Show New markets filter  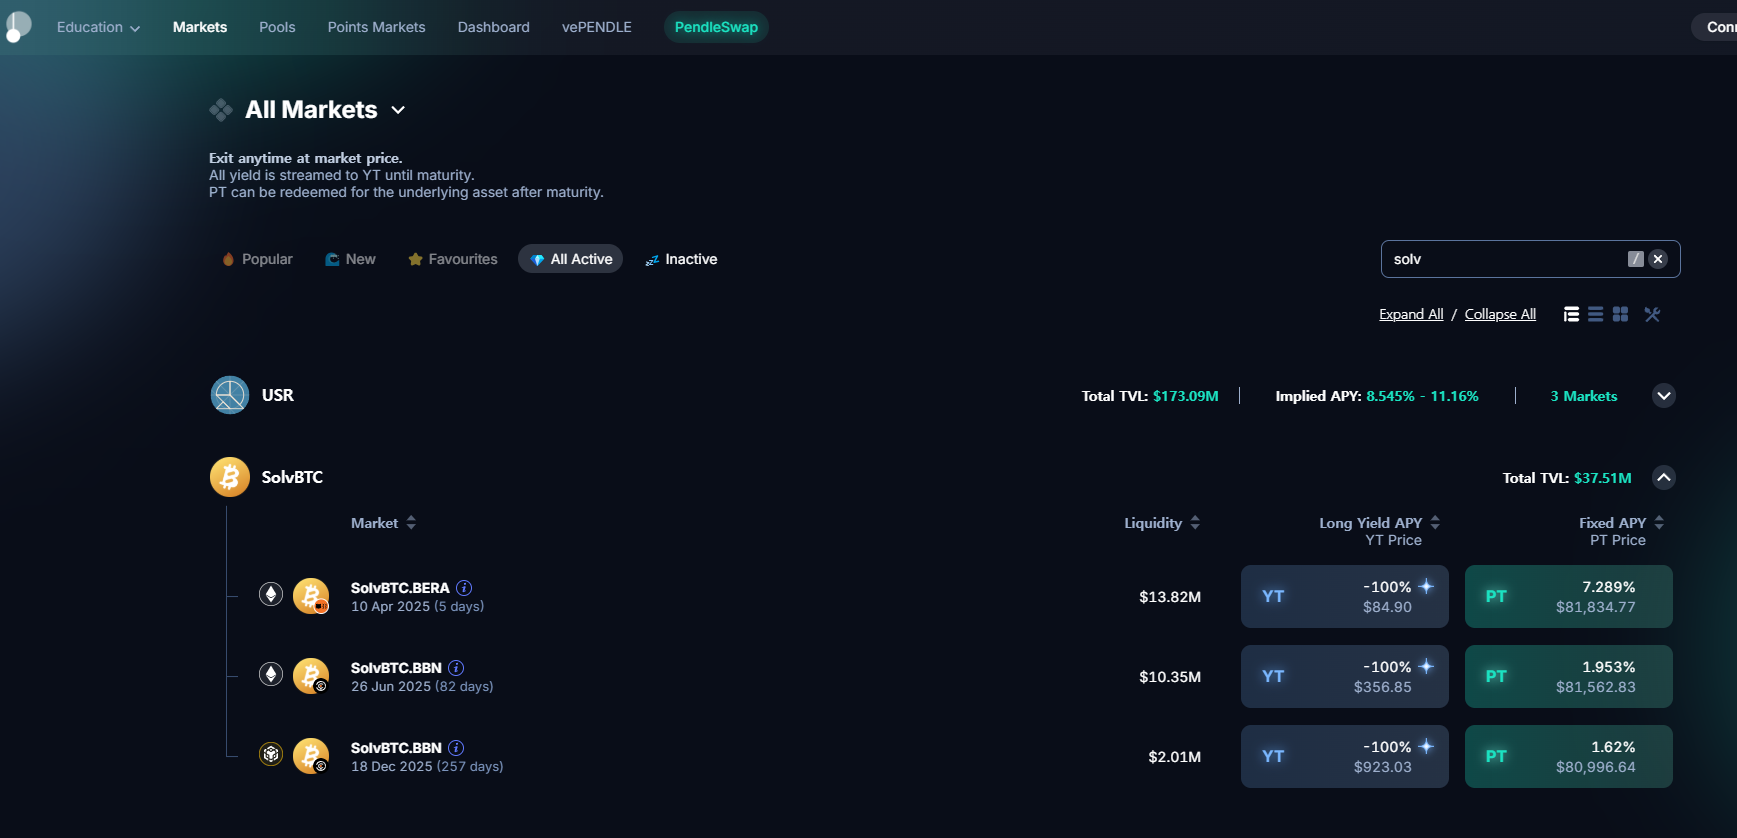tap(351, 259)
